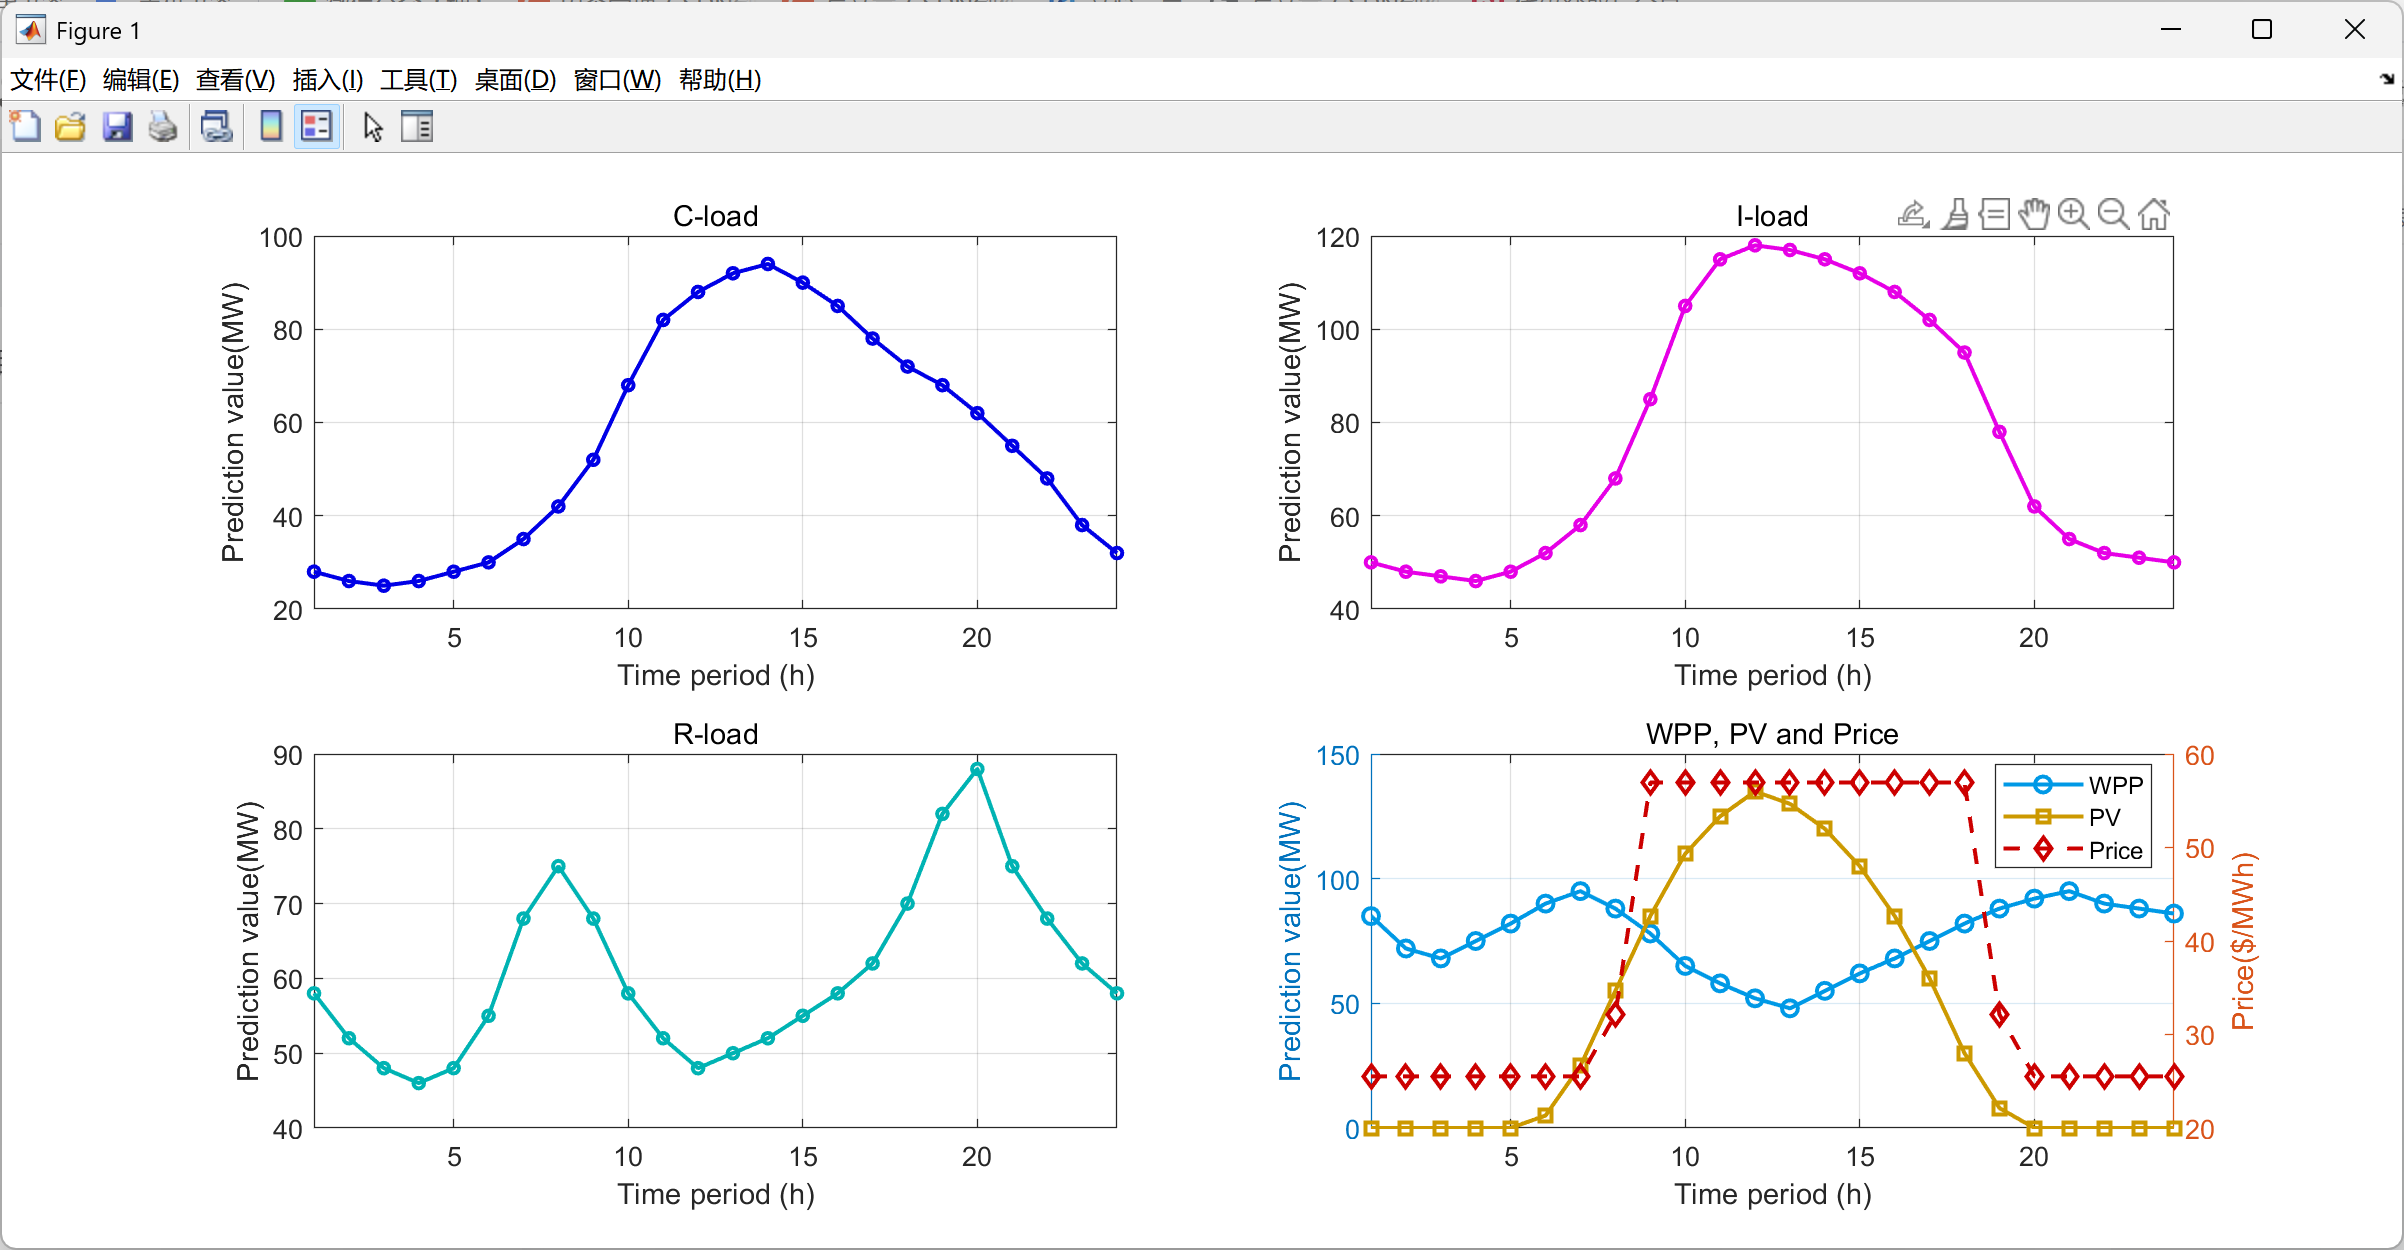Enable the Pan hand tool on I-load axes
2404x1250 pixels.
pos(2033,214)
